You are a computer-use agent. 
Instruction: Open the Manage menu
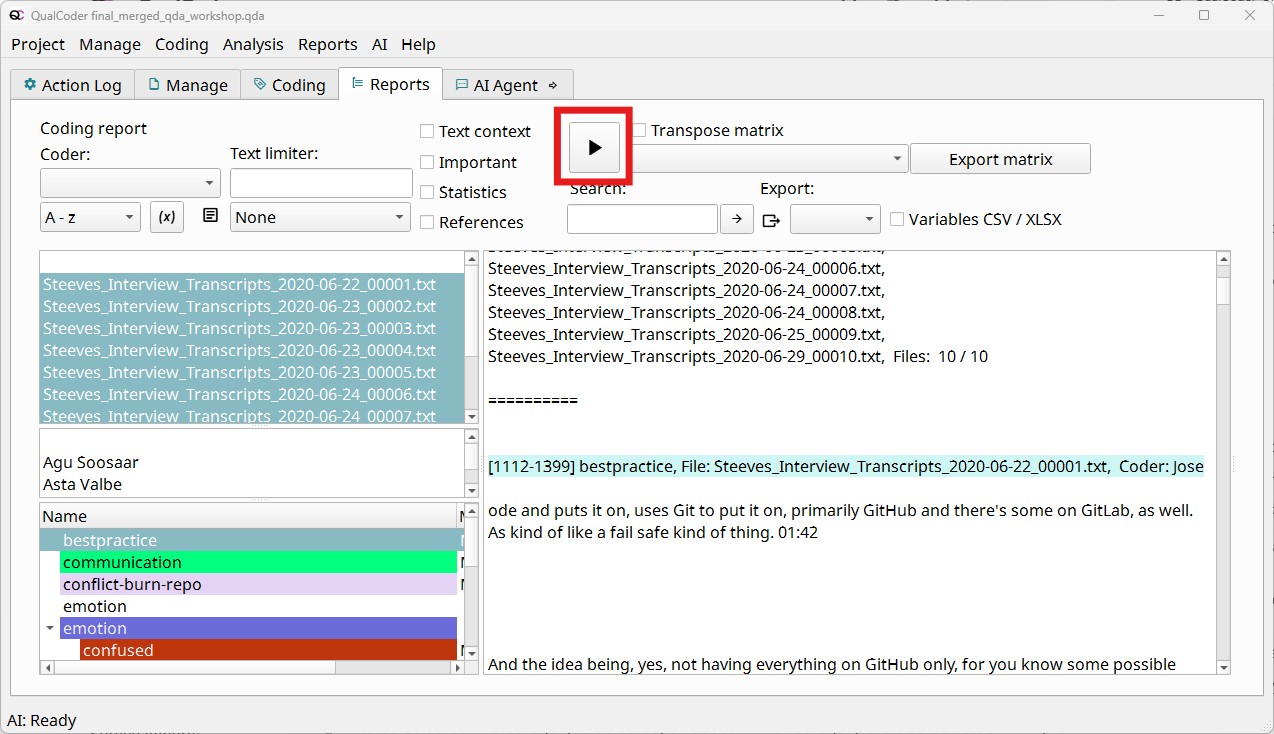point(110,44)
